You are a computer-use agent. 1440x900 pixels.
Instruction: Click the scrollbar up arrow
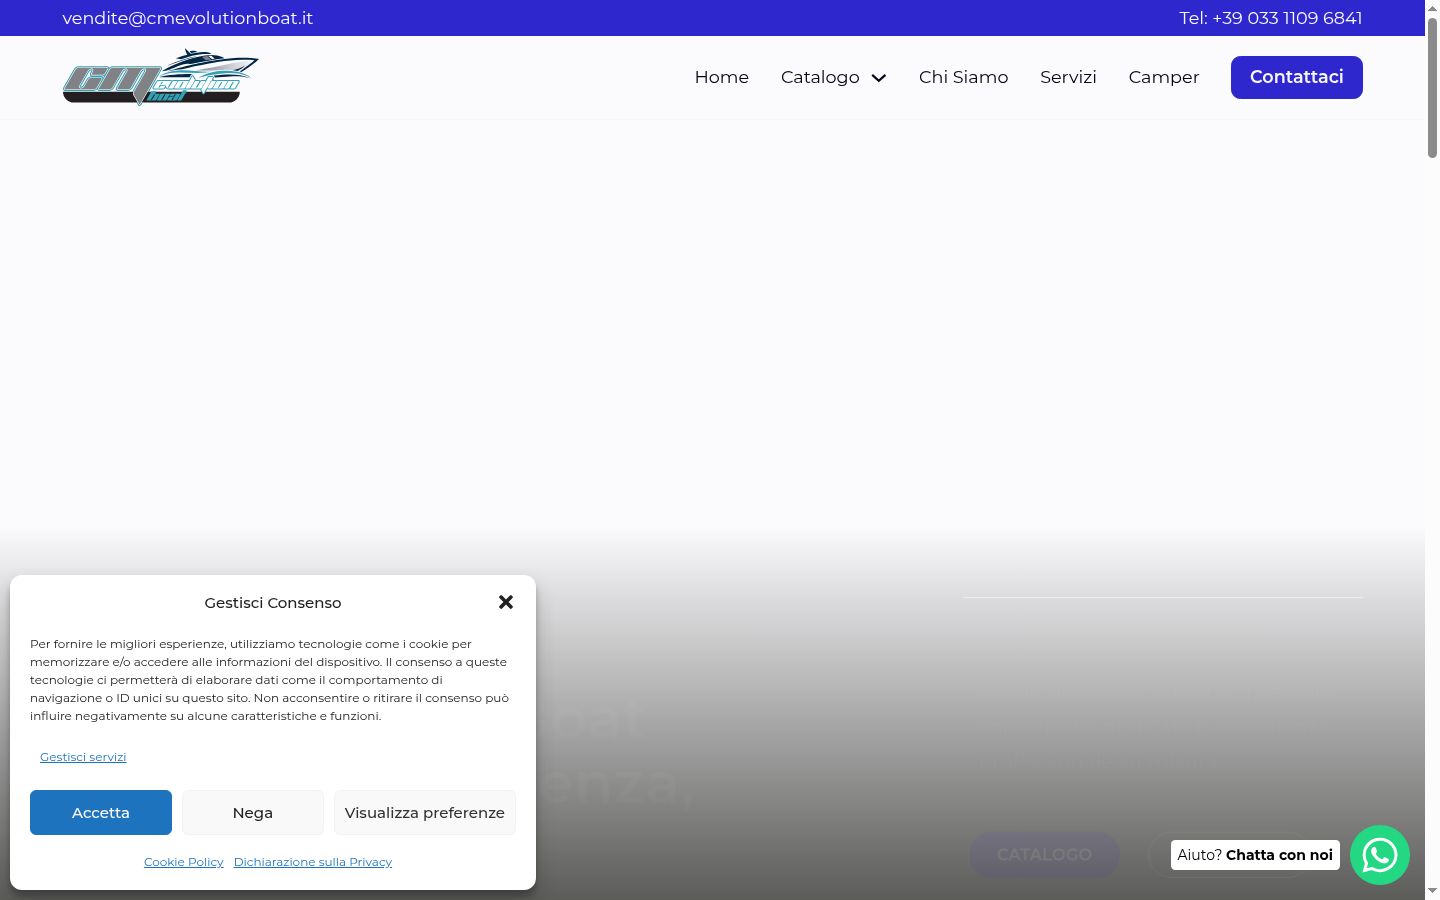pos(1432,8)
